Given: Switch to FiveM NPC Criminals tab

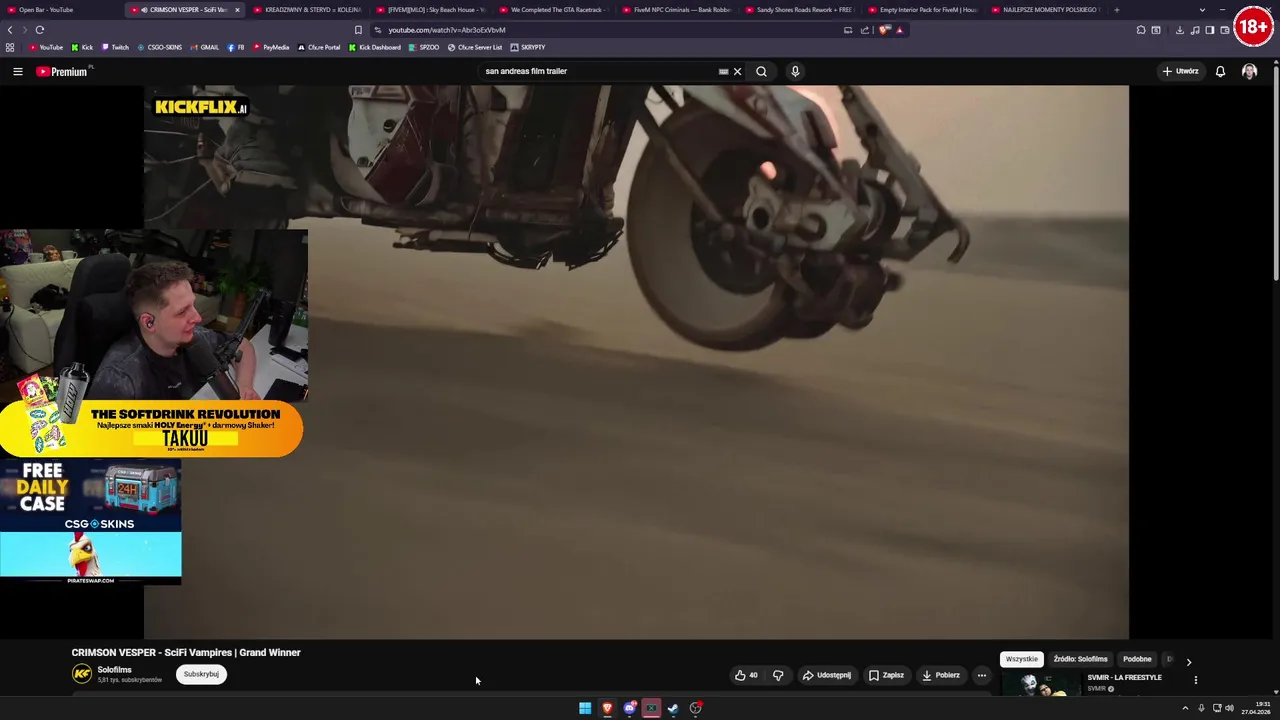Looking at the screenshot, I should pyautogui.click(x=678, y=9).
